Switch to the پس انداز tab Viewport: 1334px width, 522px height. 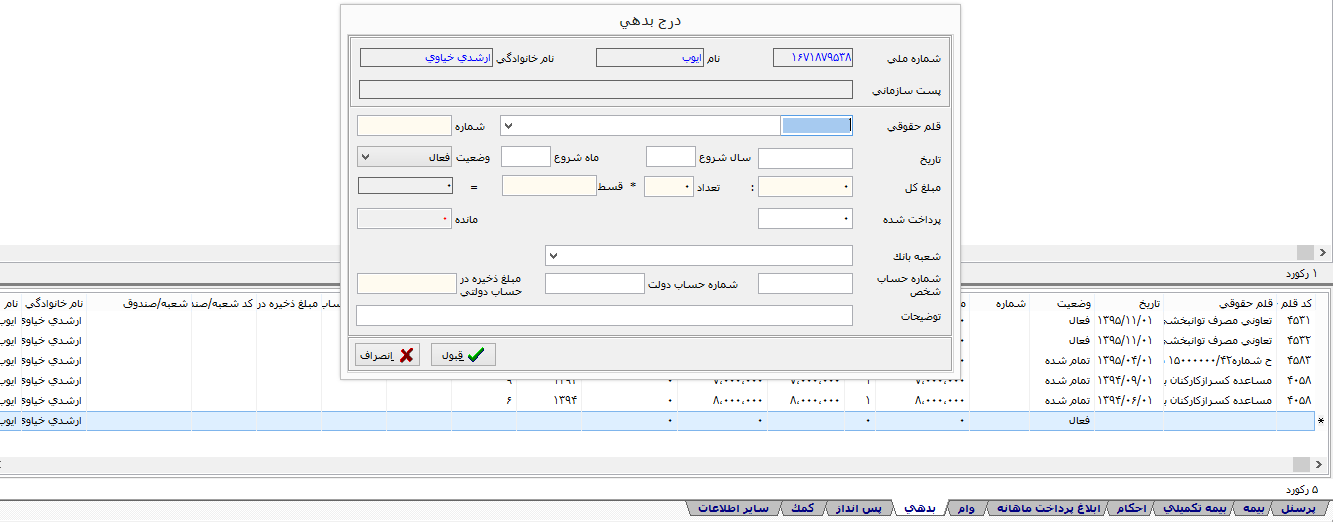[x=860, y=509]
